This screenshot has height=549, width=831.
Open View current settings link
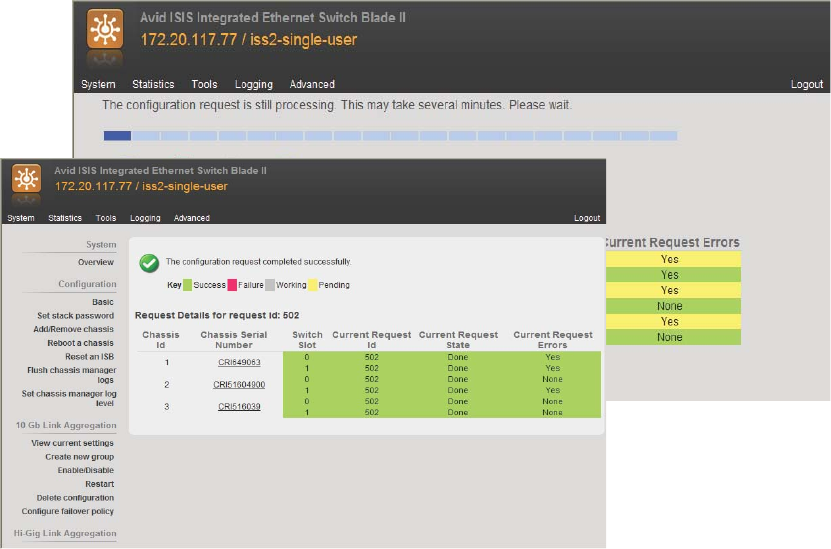pos(73,443)
